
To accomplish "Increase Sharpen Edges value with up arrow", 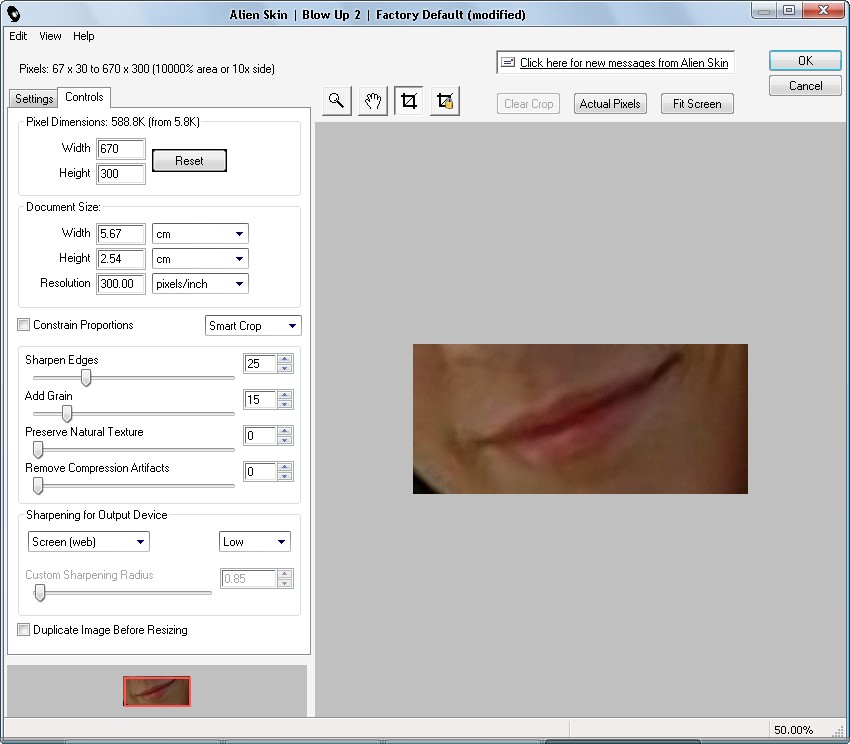I will click(x=285, y=359).
